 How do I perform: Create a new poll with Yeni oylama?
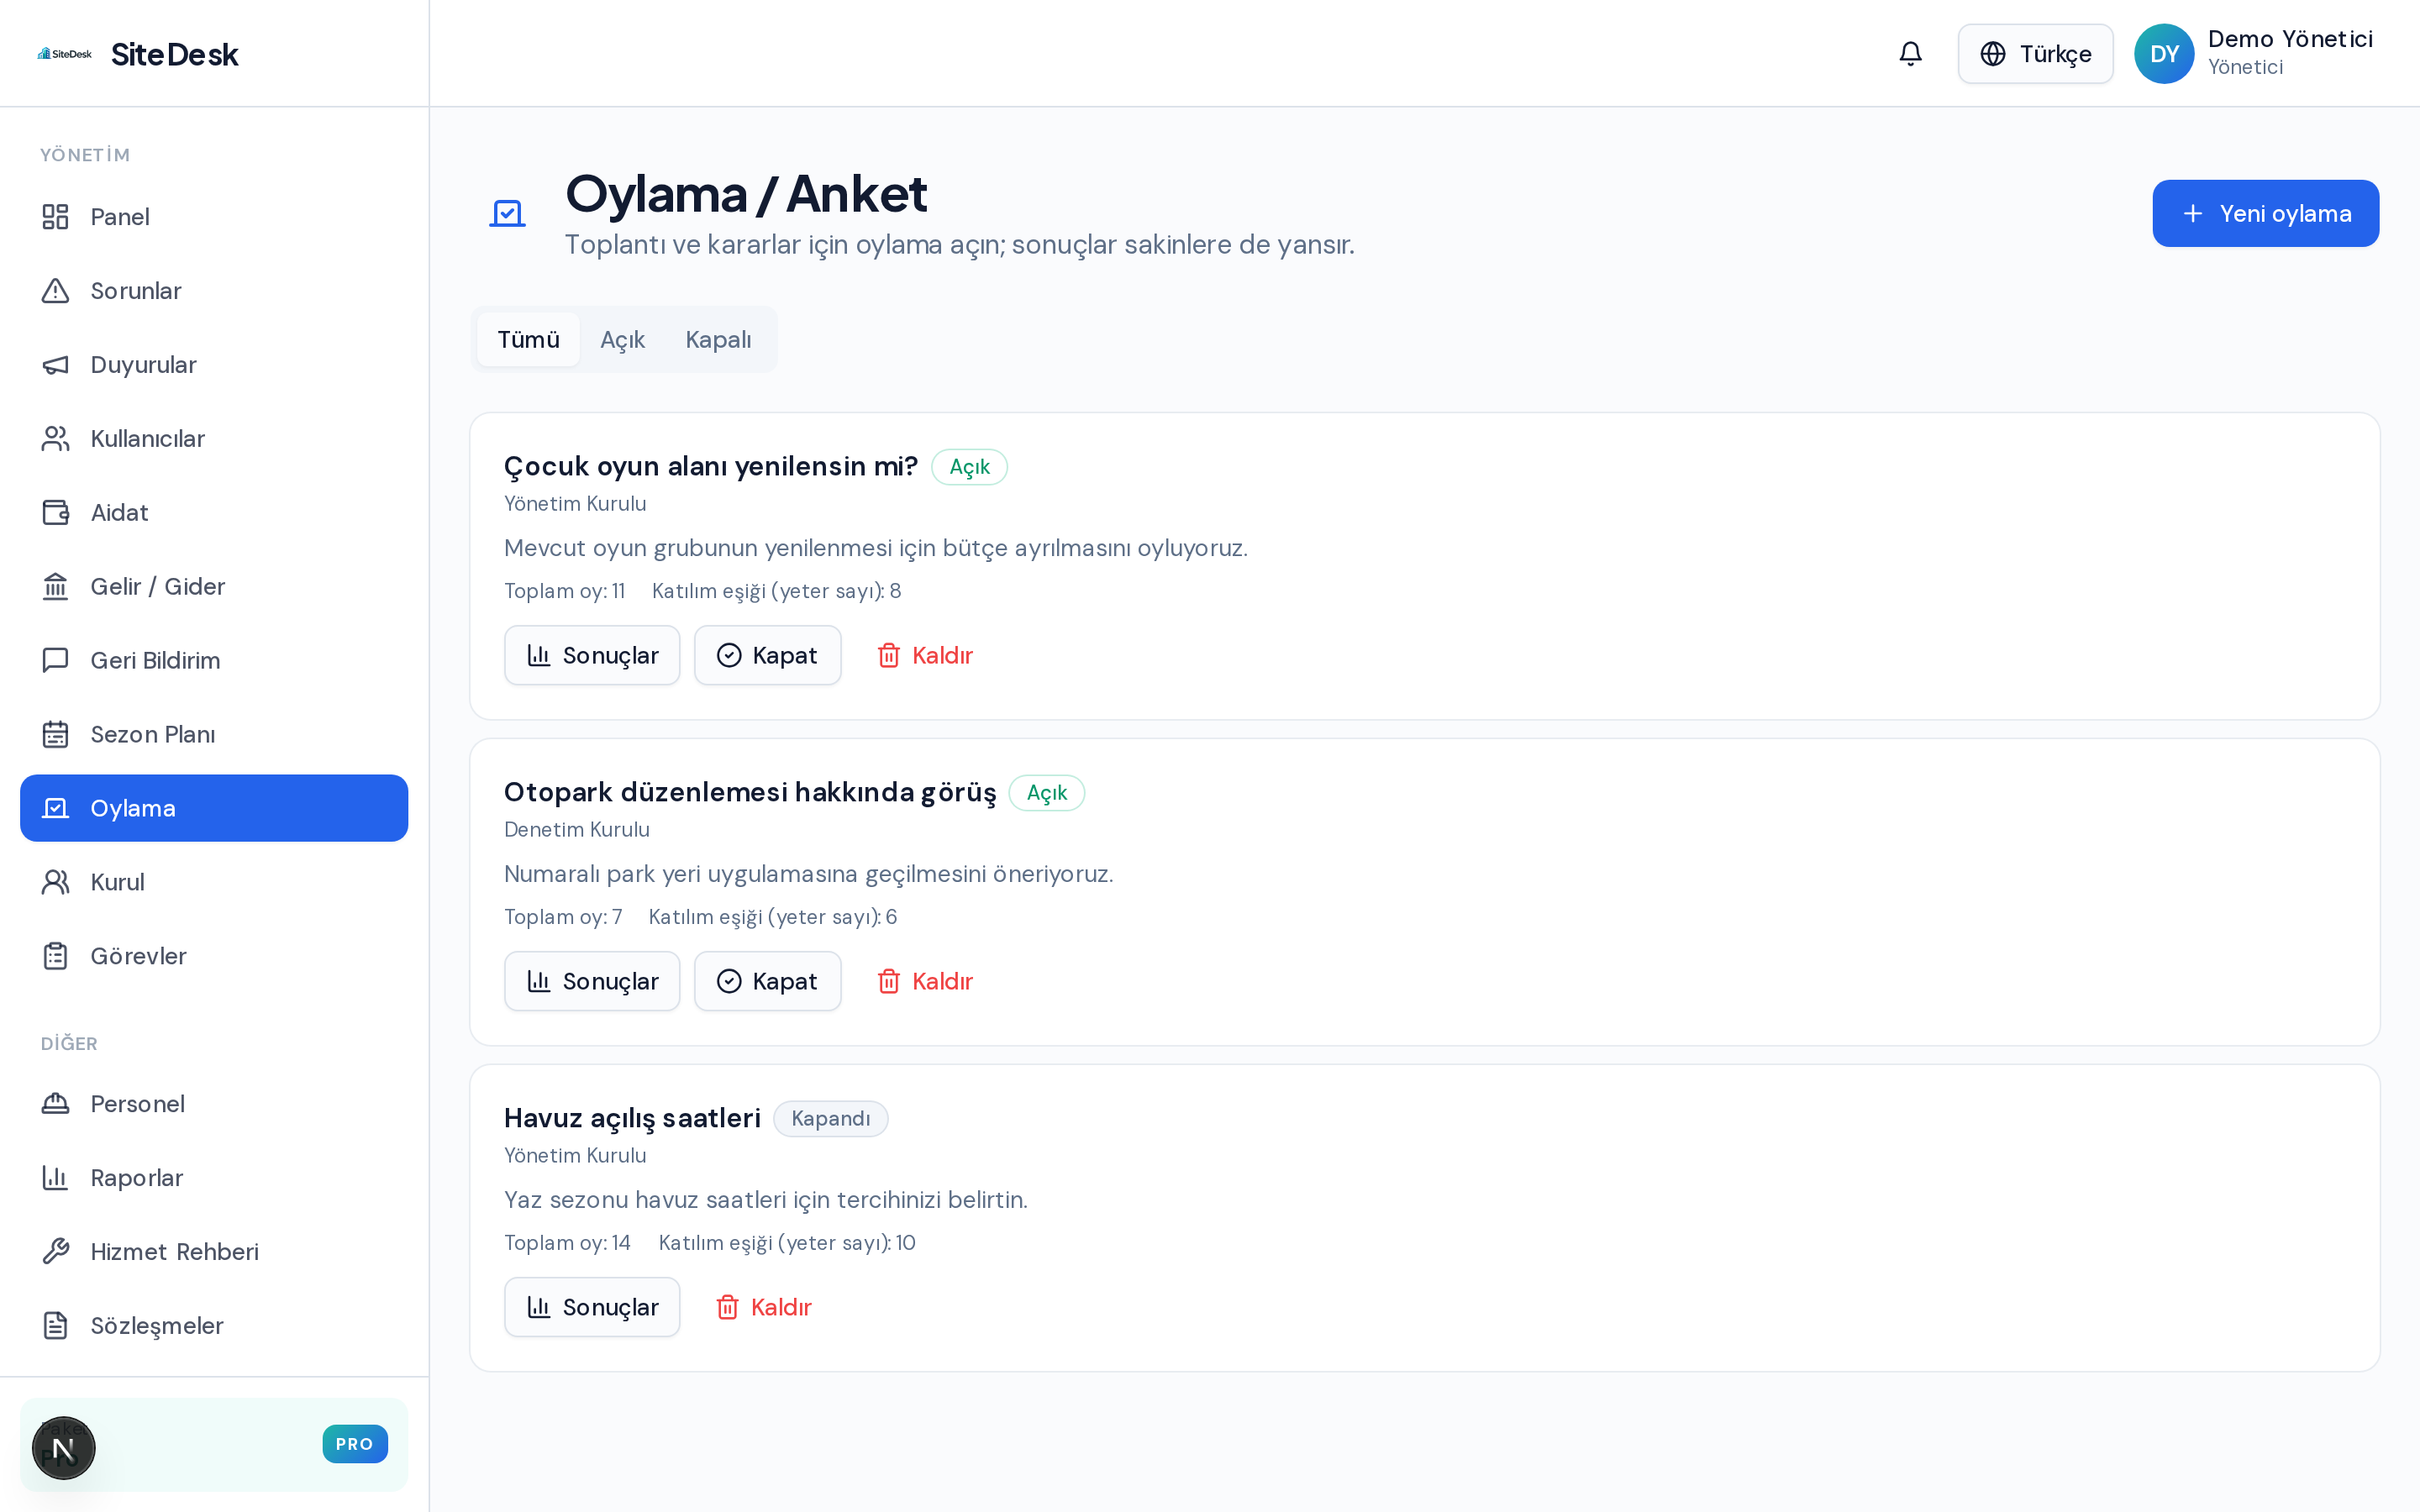pyautogui.click(x=2265, y=214)
